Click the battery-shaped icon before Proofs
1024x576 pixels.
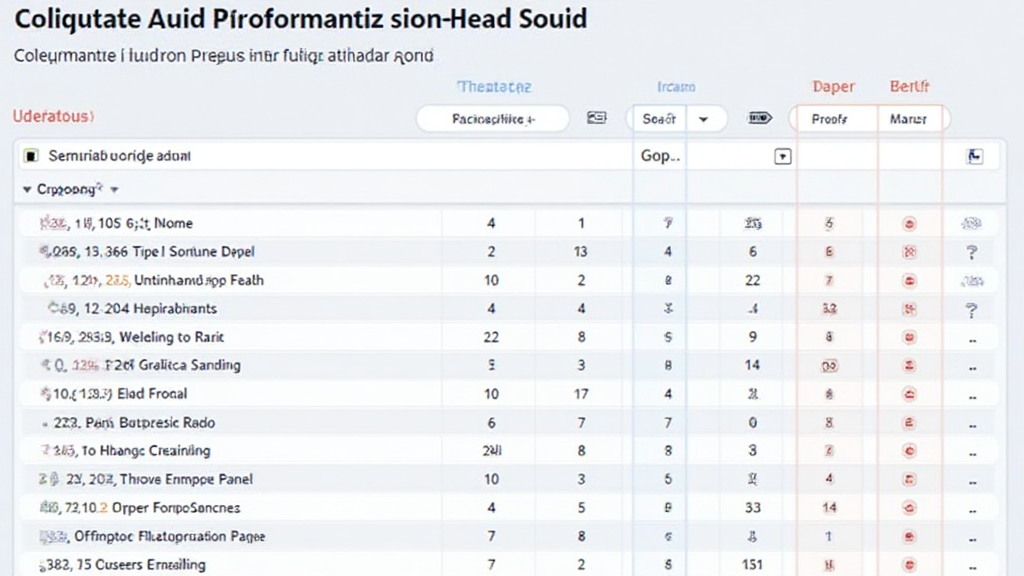click(x=759, y=118)
